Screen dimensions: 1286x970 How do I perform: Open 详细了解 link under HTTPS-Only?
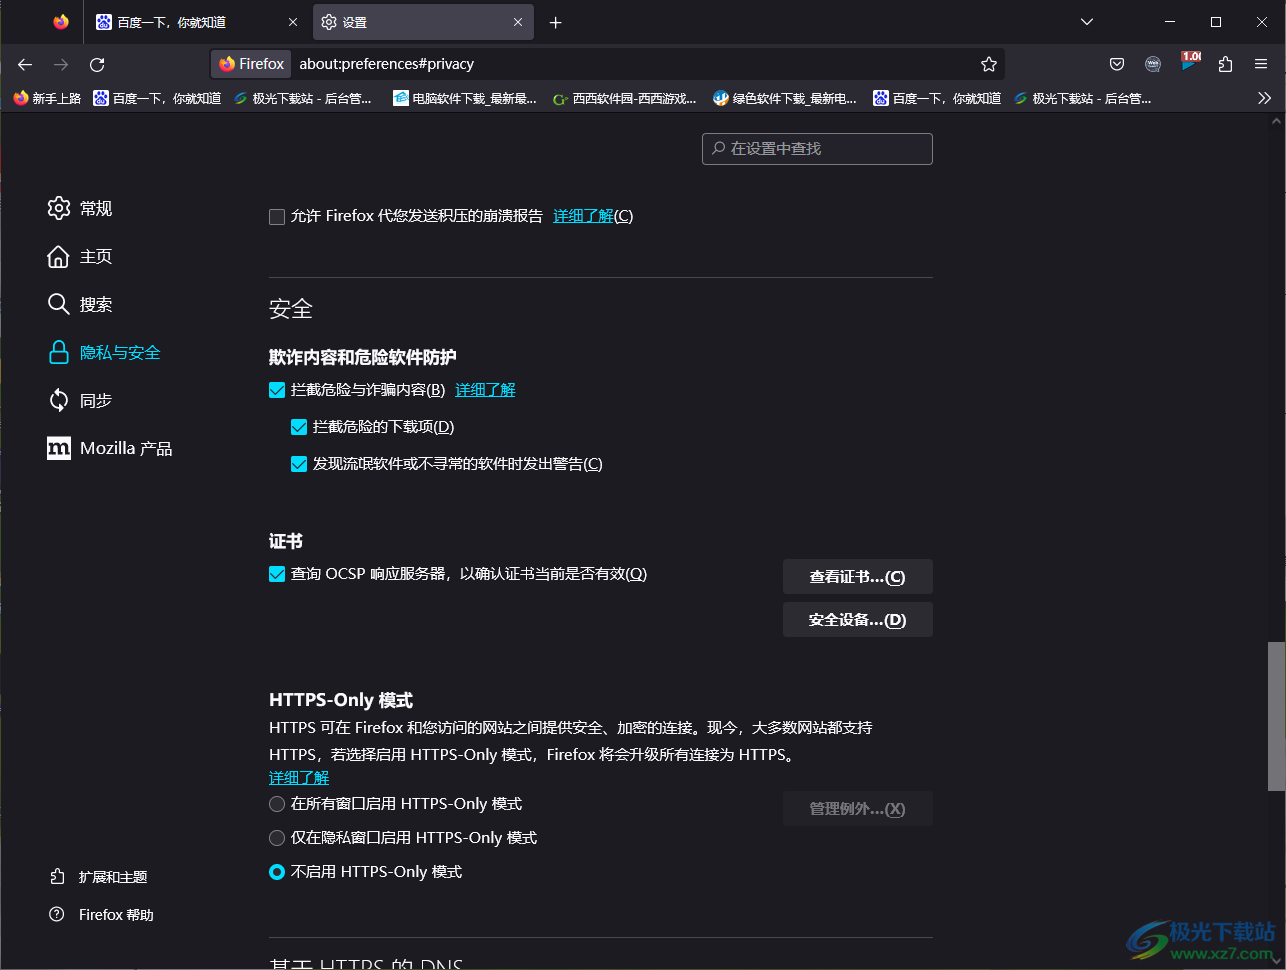point(299,777)
